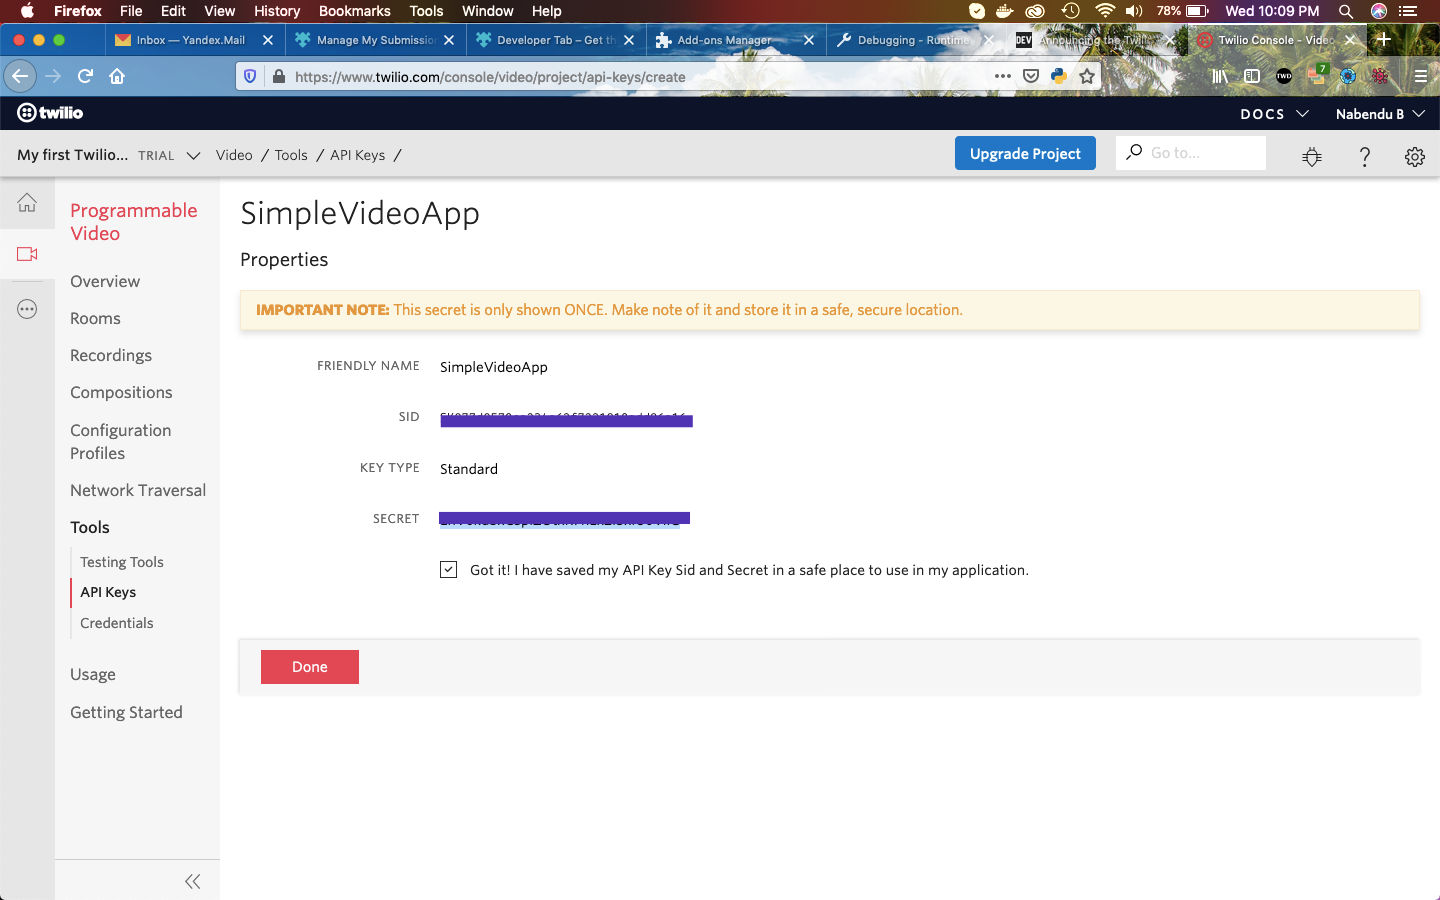Switch to the Developer Tab browser tab
The height and width of the screenshot is (900, 1440).
pyautogui.click(x=556, y=40)
